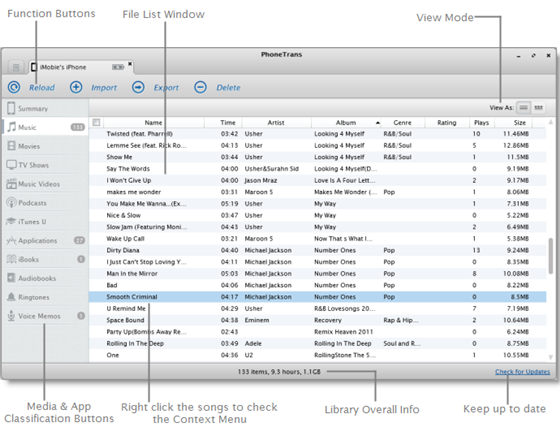The height and width of the screenshot is (435, 560).
Task: Open the Summary sidebar section
Action: [45, 108]
